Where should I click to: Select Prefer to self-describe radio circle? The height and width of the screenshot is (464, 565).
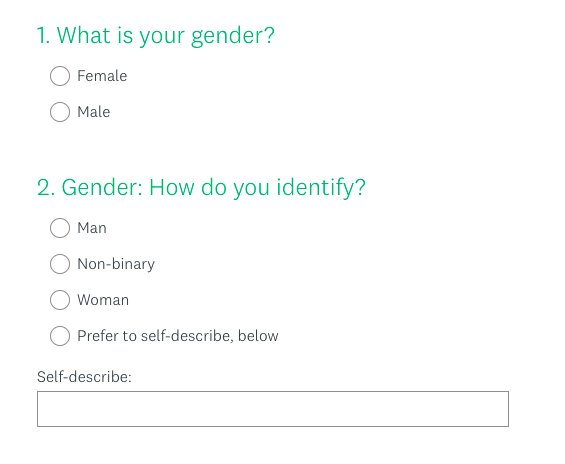(60, 336)
